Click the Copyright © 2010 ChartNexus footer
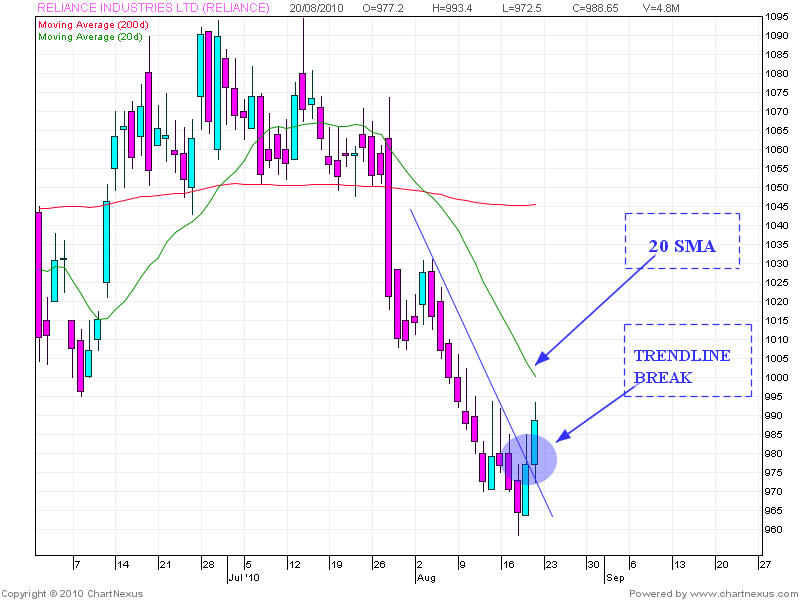The image size is (800, 600). point(72,594)
